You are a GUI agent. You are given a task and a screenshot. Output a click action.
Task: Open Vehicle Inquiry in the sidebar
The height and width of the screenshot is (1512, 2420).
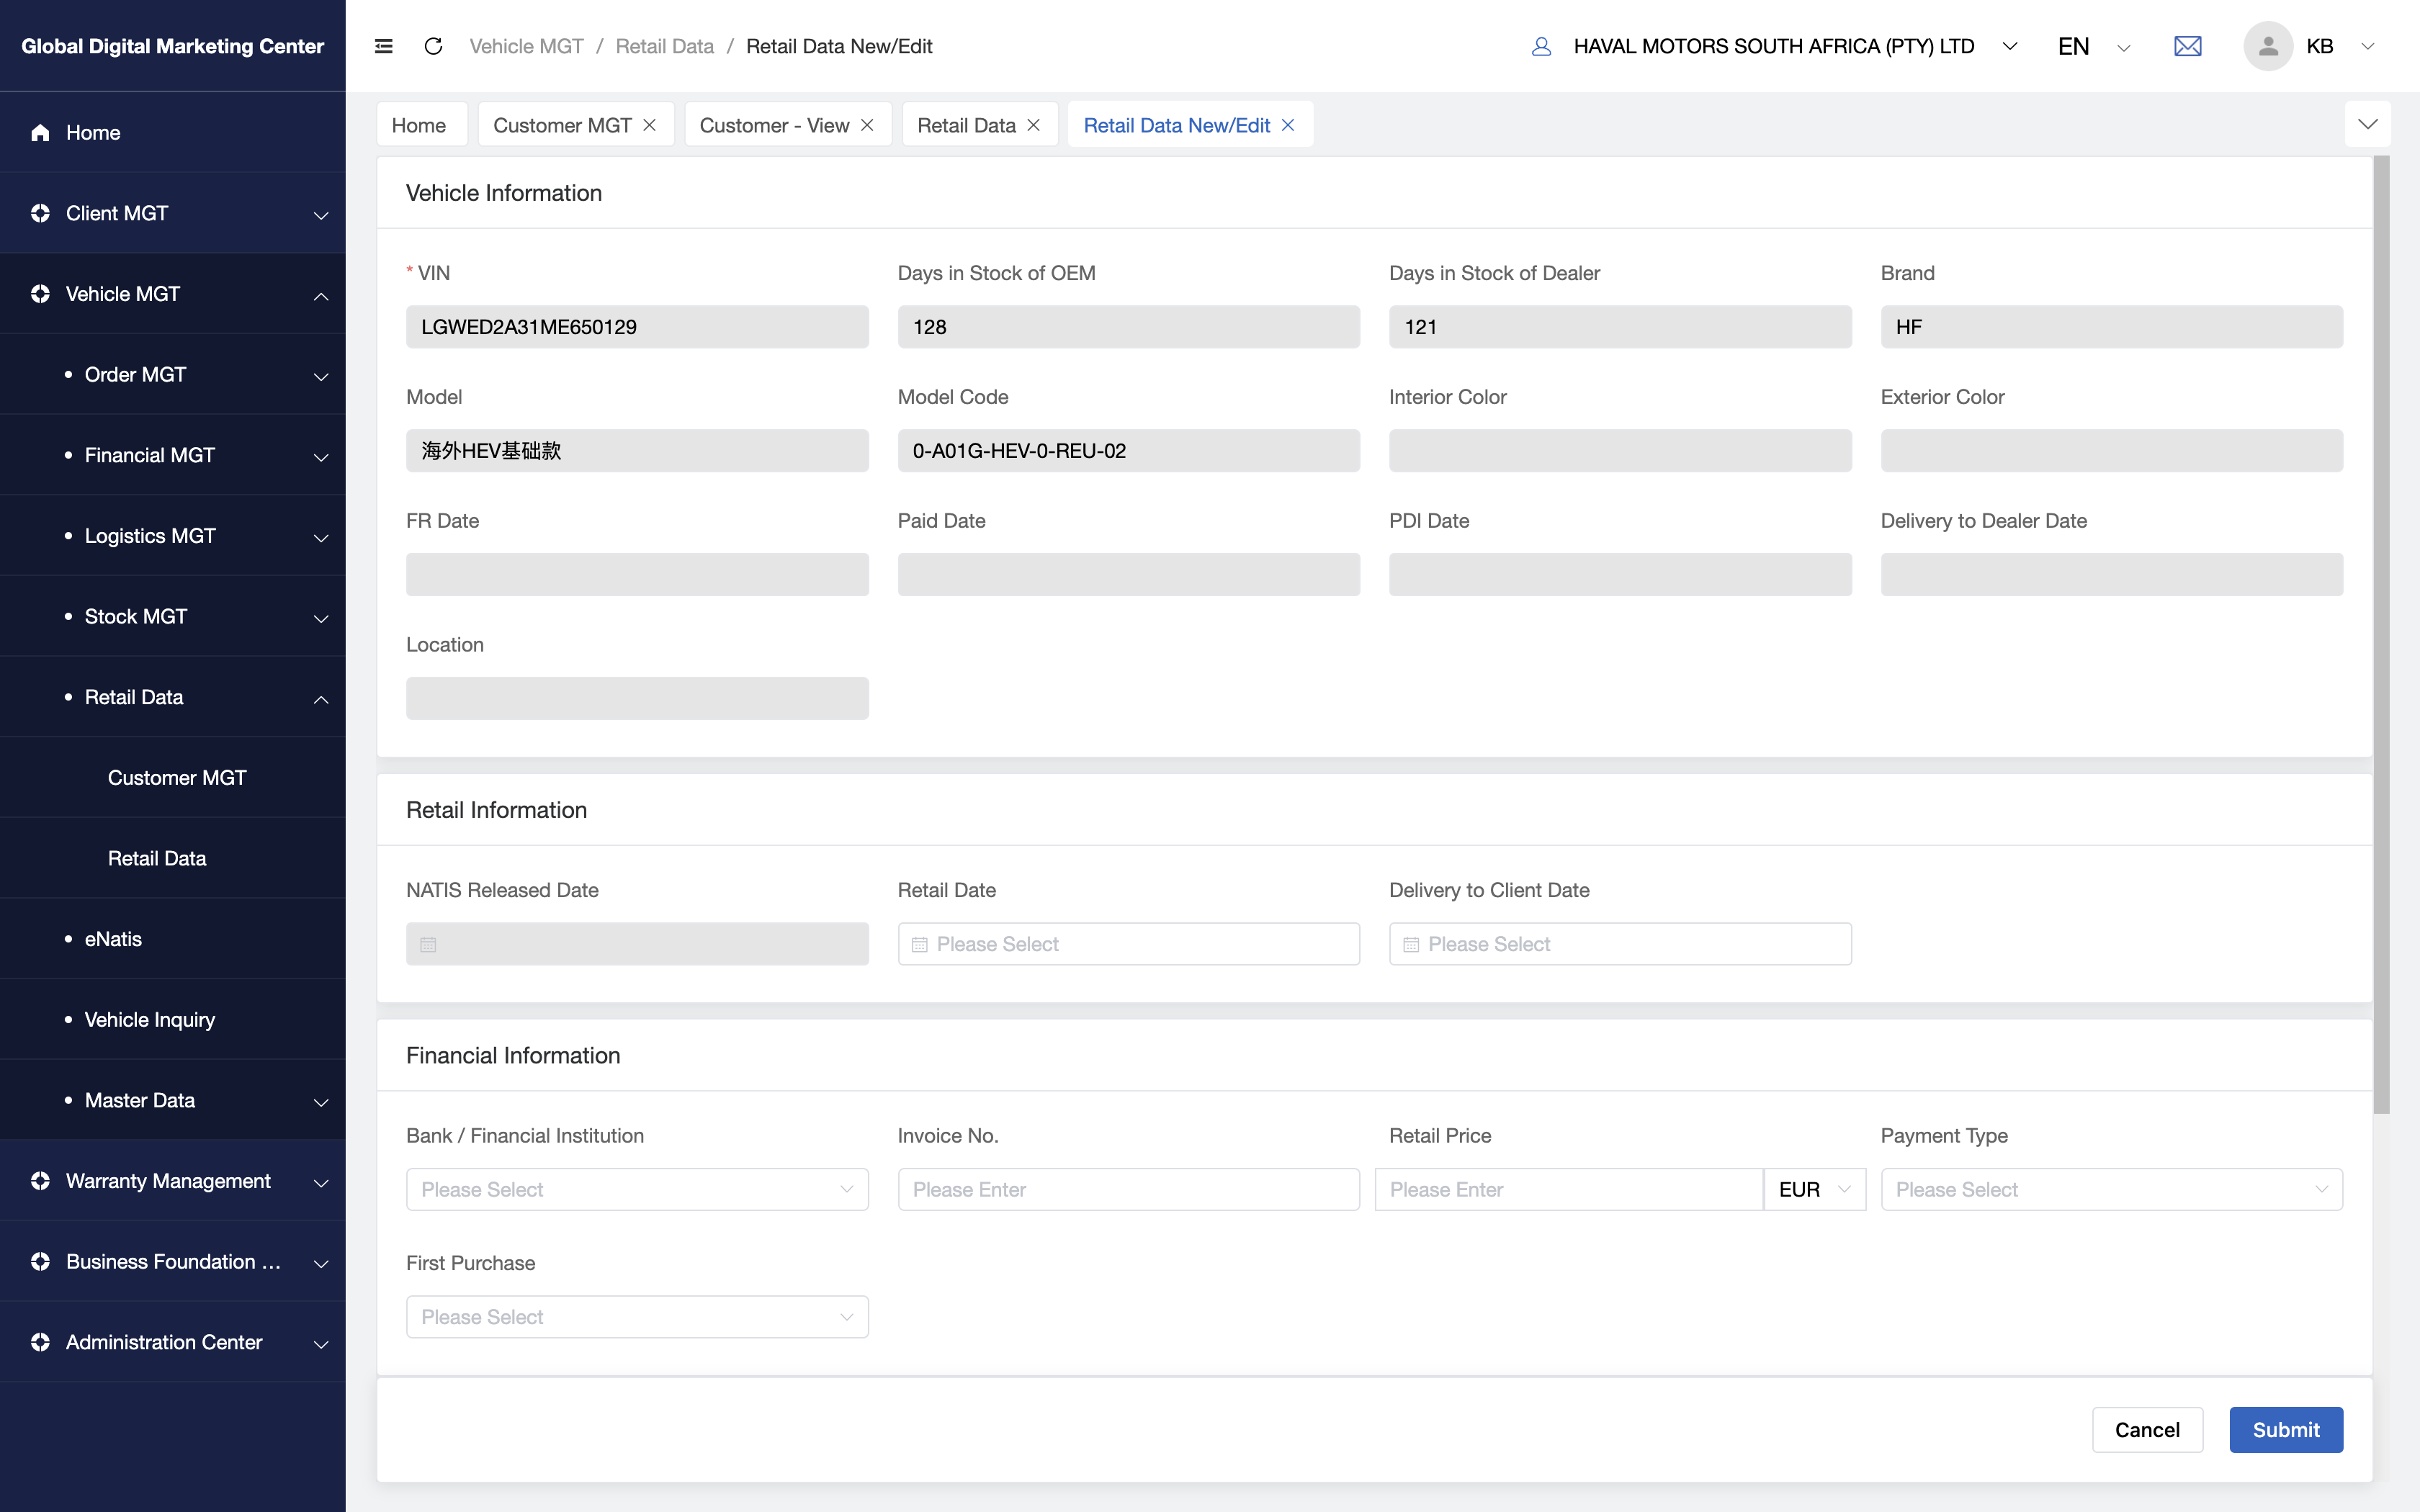coord(173,1020)
